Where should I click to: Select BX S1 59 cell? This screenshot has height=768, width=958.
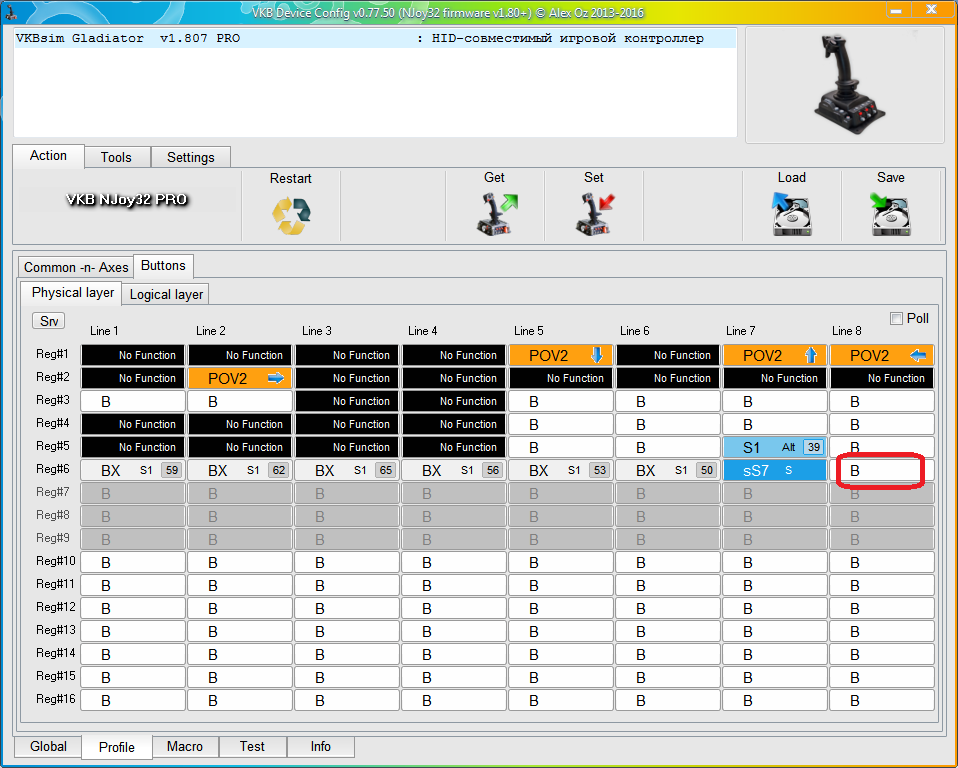(x=133, y=470)
